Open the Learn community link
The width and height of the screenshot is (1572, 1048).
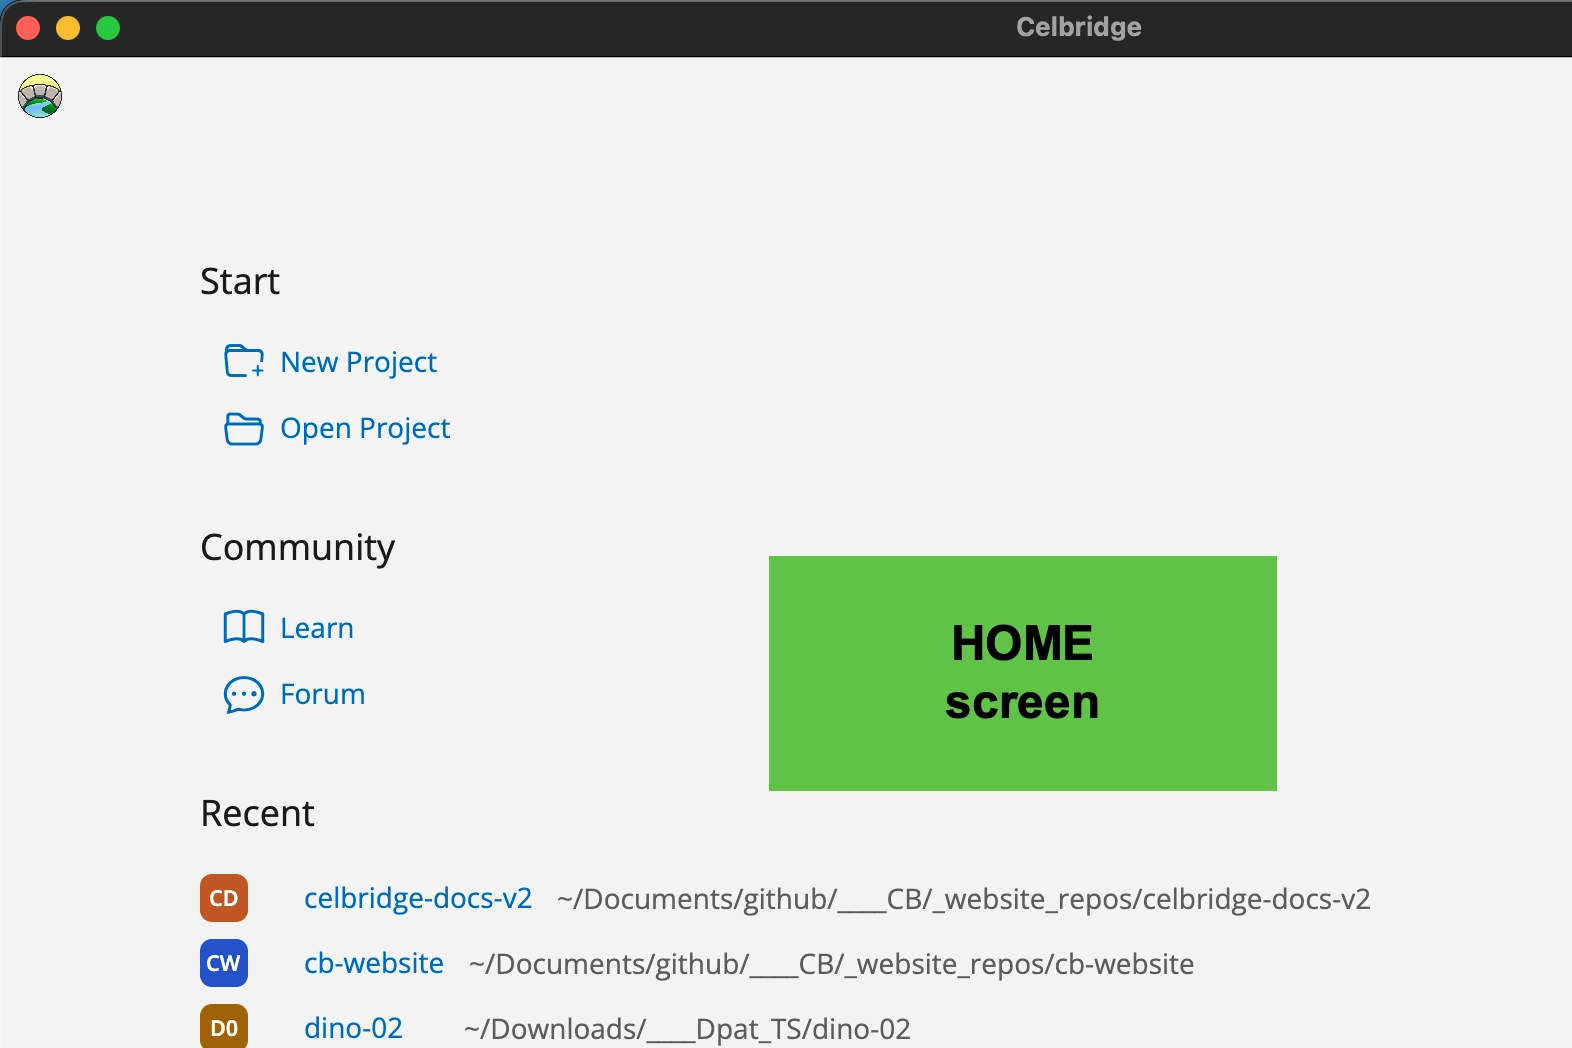[317, 628]
